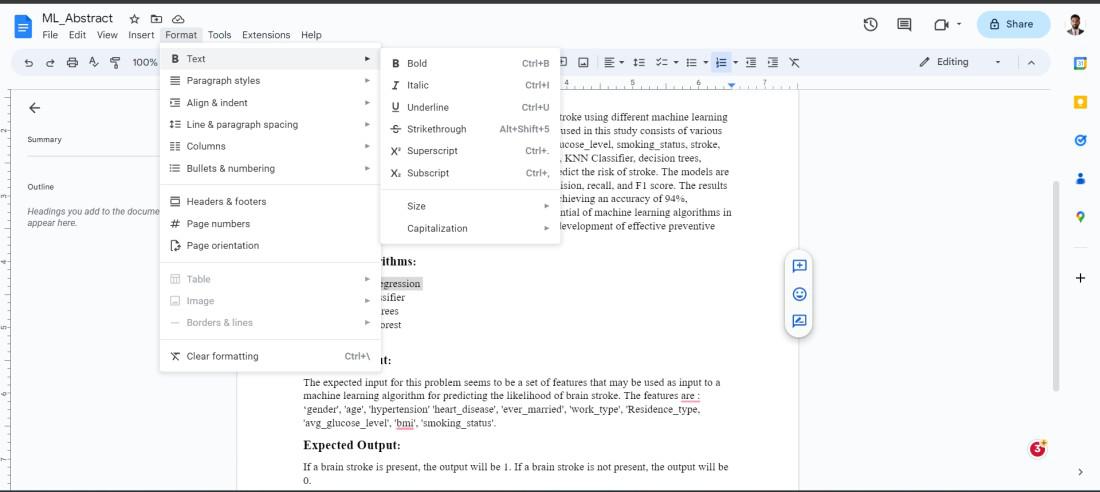Screen dimensions: 1100x492
Task: Open the Zoom level 100% dropdown
Action: (x=145, y=62)
